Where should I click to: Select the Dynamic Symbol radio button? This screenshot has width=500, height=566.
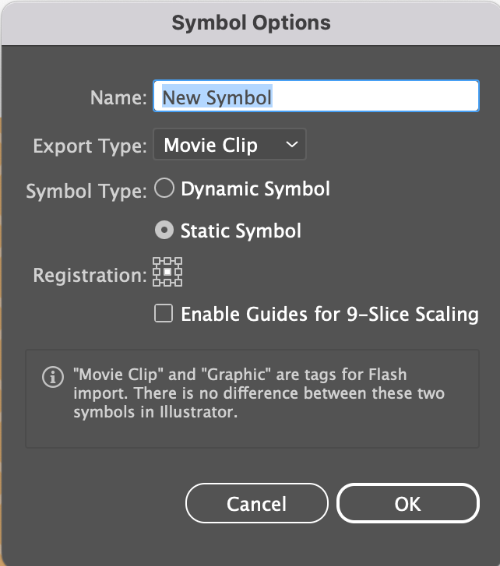pyautogui.click(x=164, y=188)
